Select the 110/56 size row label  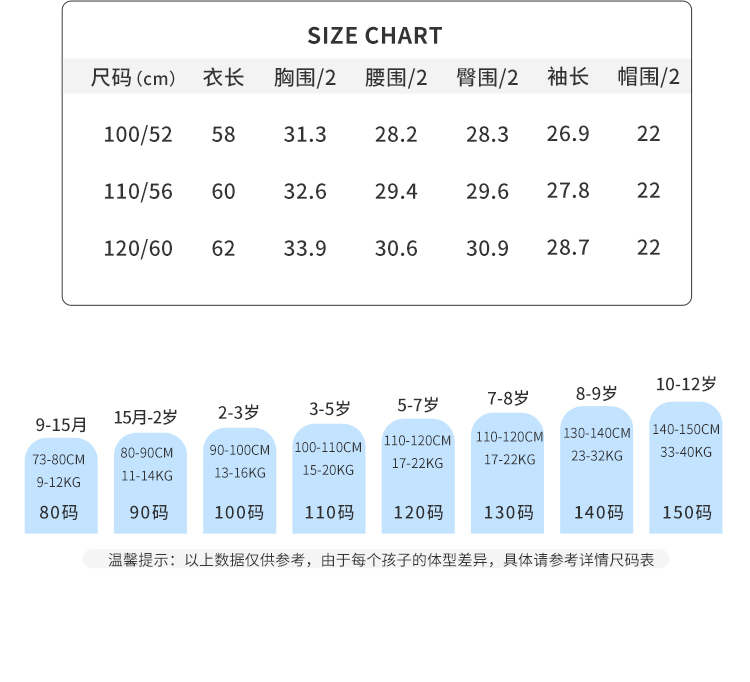pyautogui.click(x=138, y=191)
